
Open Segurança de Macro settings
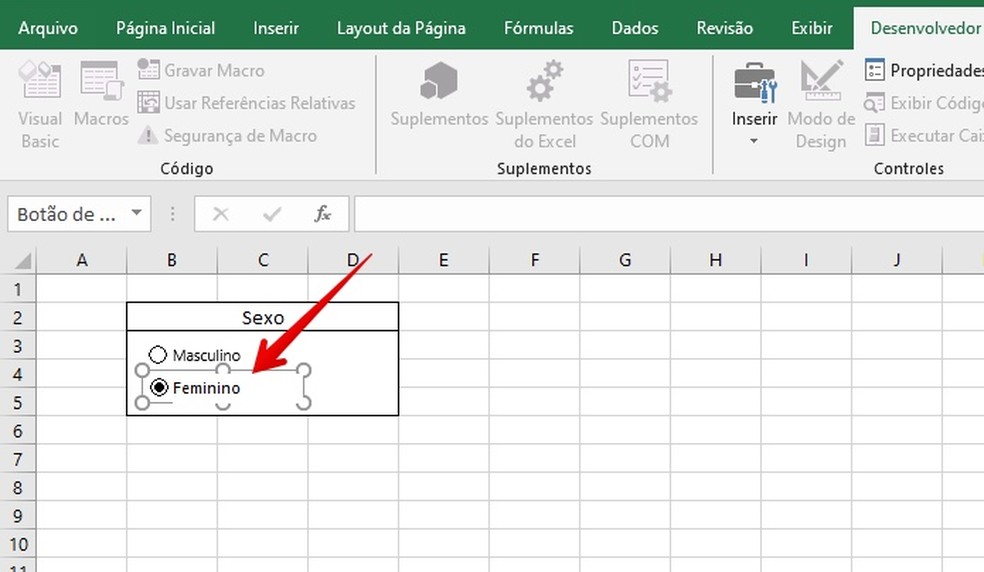click(x=227, y=136)
